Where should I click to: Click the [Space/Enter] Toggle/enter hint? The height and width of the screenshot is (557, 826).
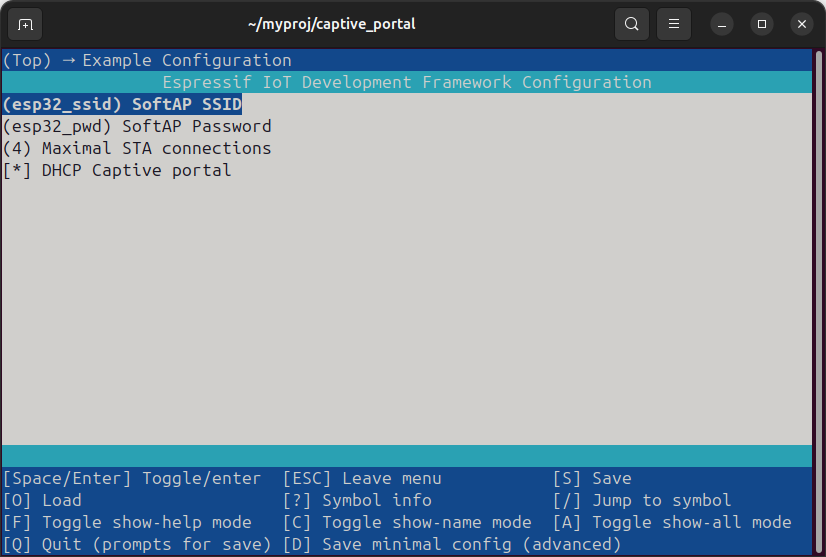pos(132,478)
